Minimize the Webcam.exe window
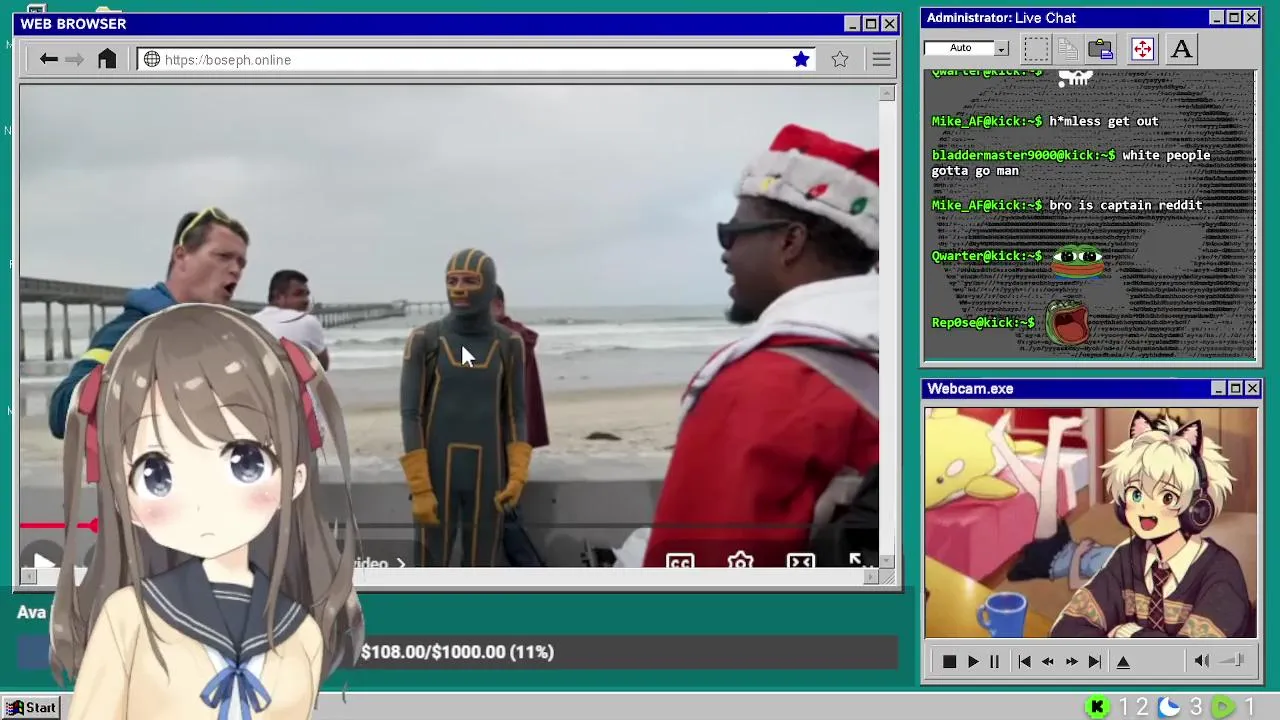 point(1218,389)
